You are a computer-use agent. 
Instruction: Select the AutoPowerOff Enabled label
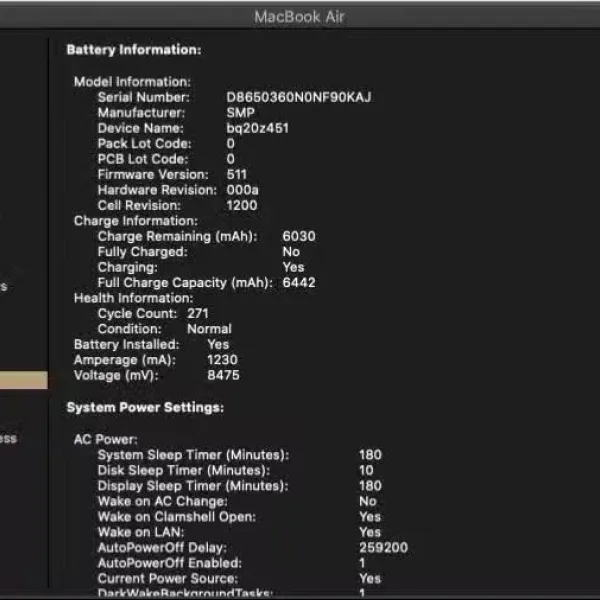click(170, 563)
